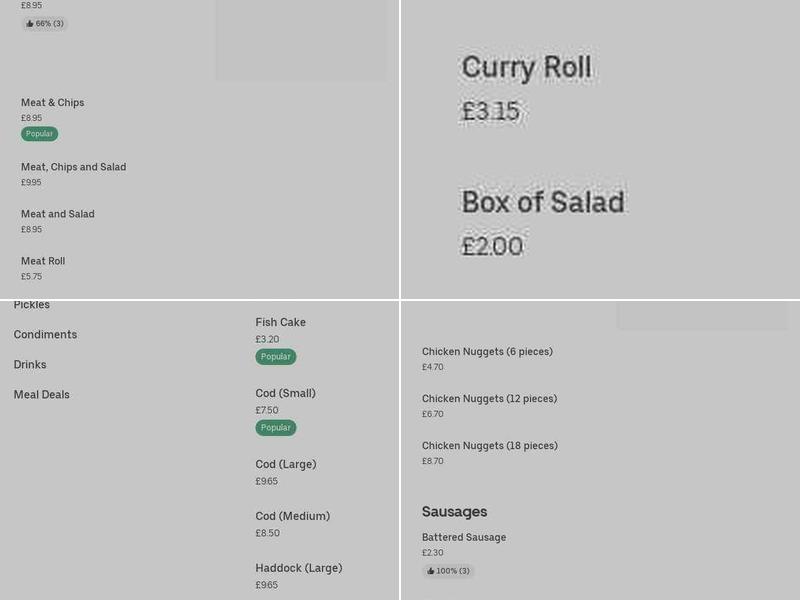Click the 'Popular' badge under Fish Cake
This screenshot has height=600, width=800.
tap(275, 356)
